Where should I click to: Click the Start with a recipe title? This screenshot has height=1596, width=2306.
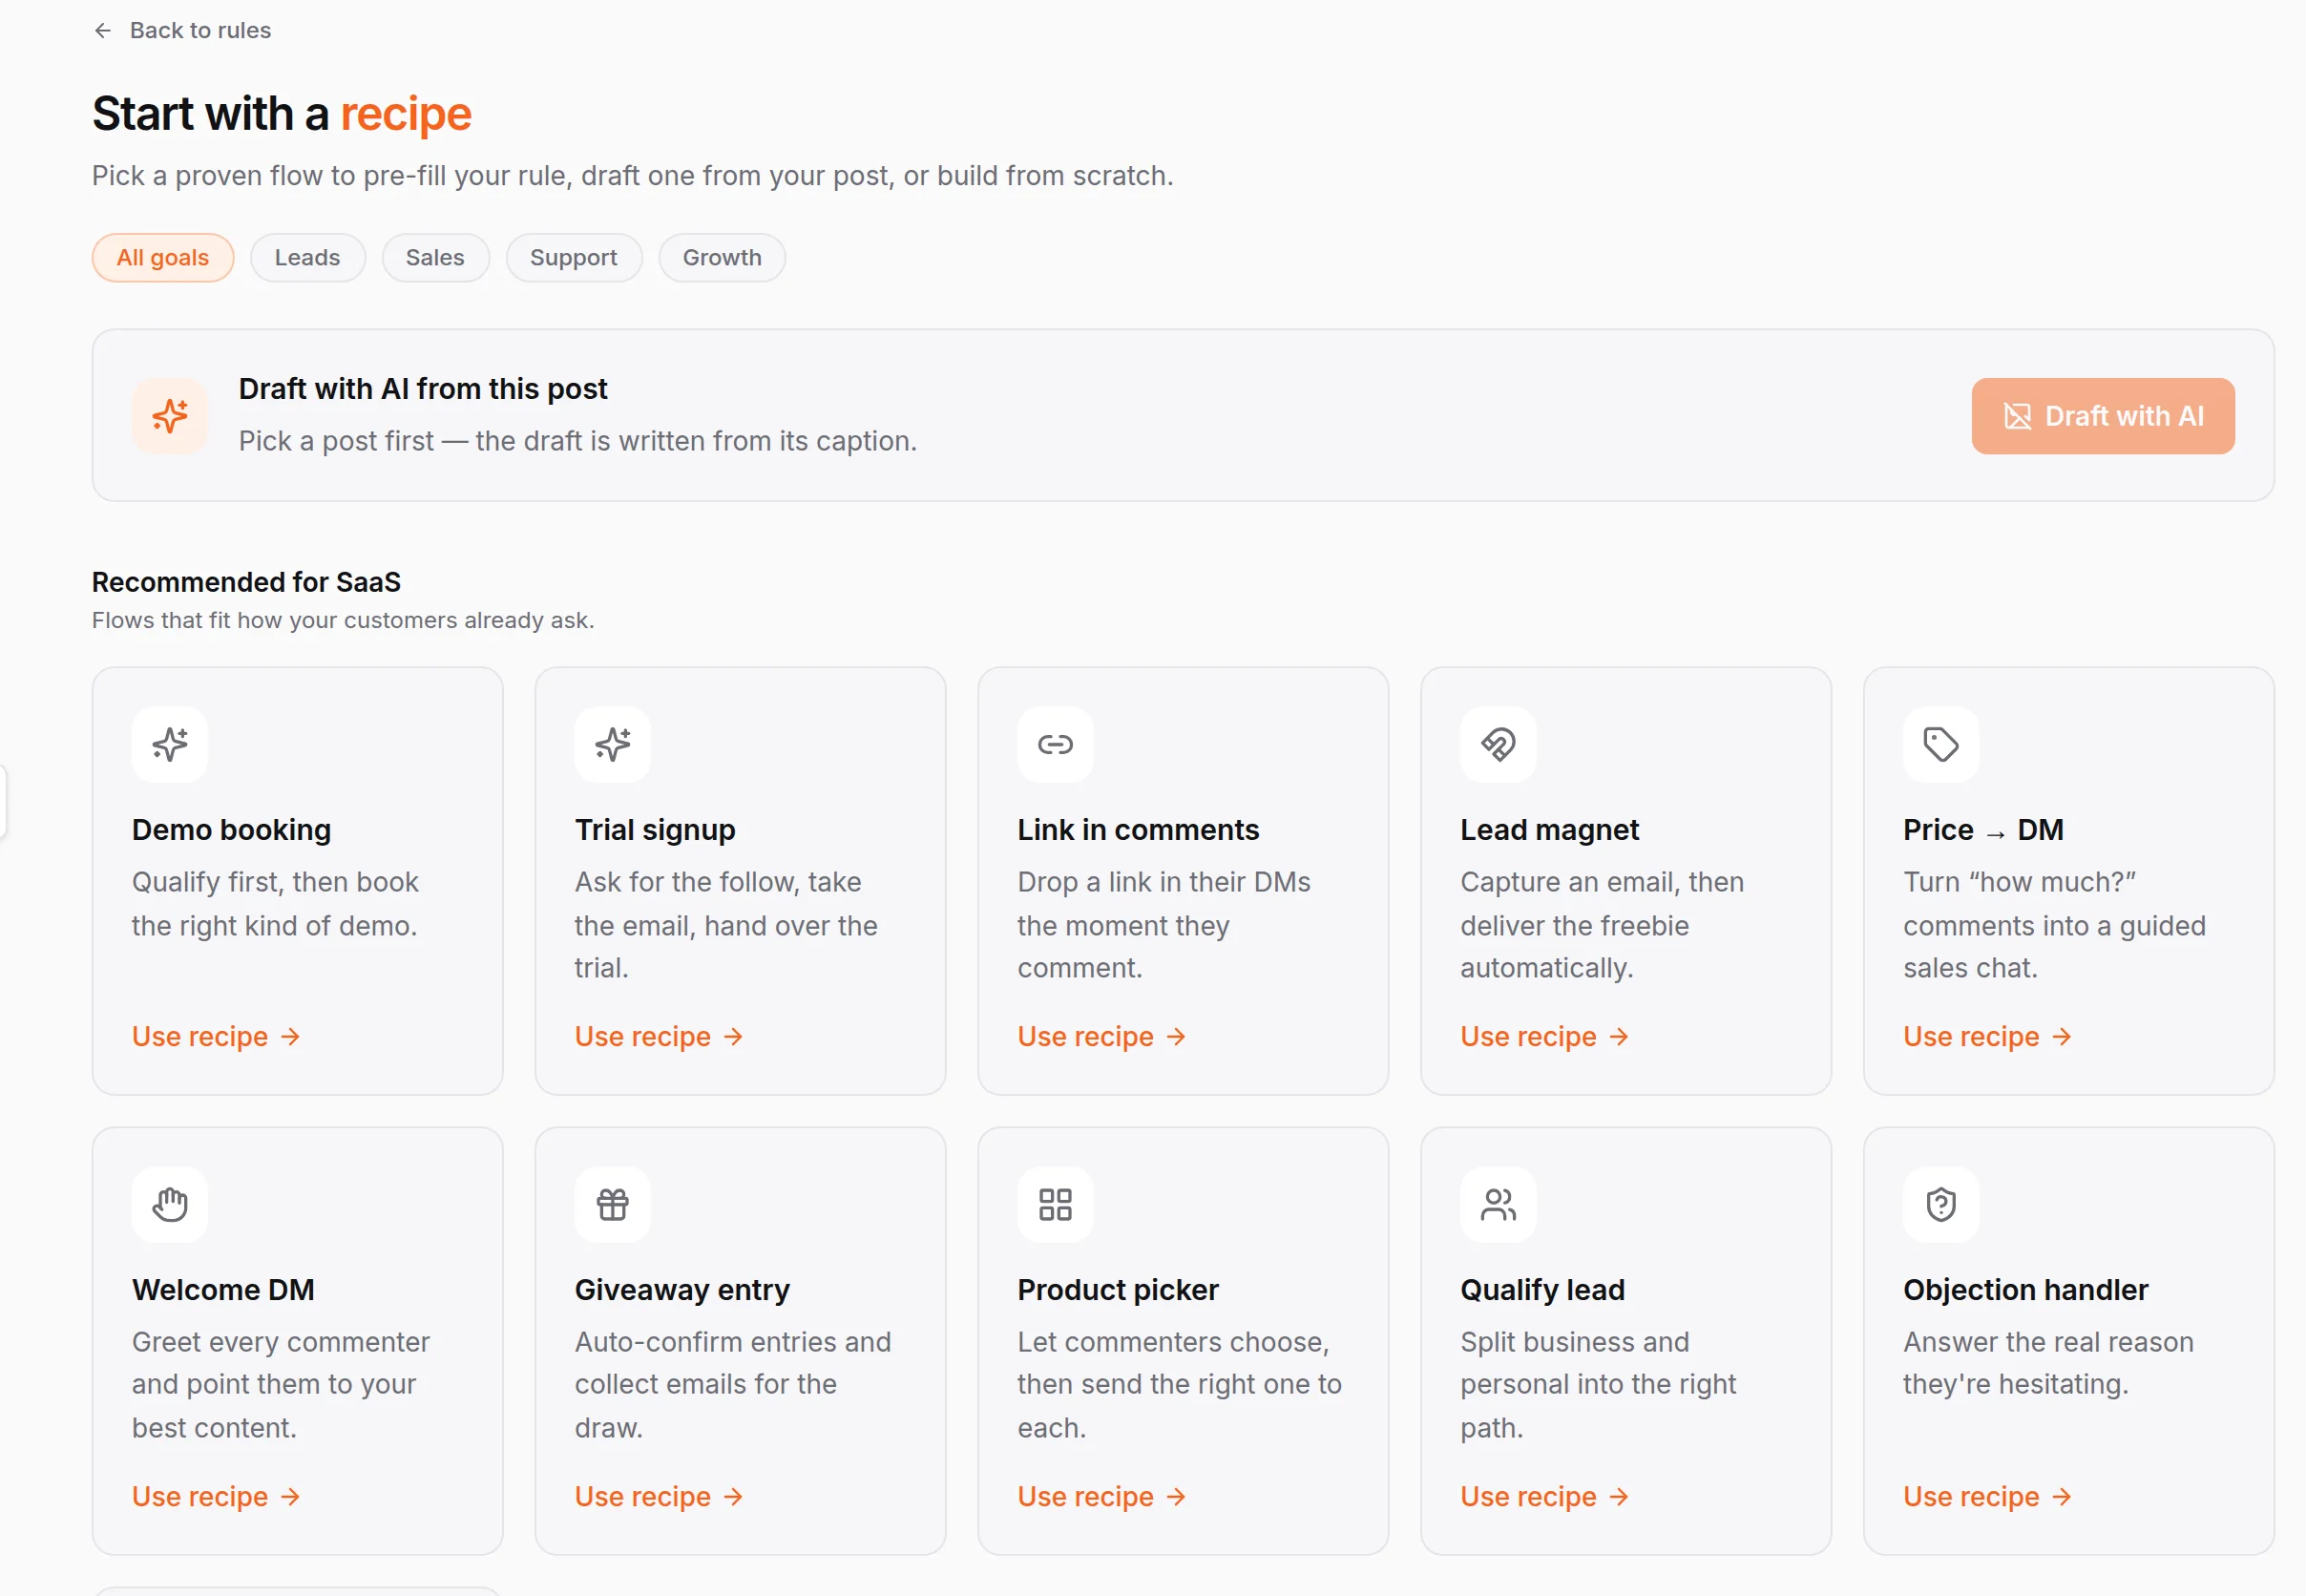(282, 113)
